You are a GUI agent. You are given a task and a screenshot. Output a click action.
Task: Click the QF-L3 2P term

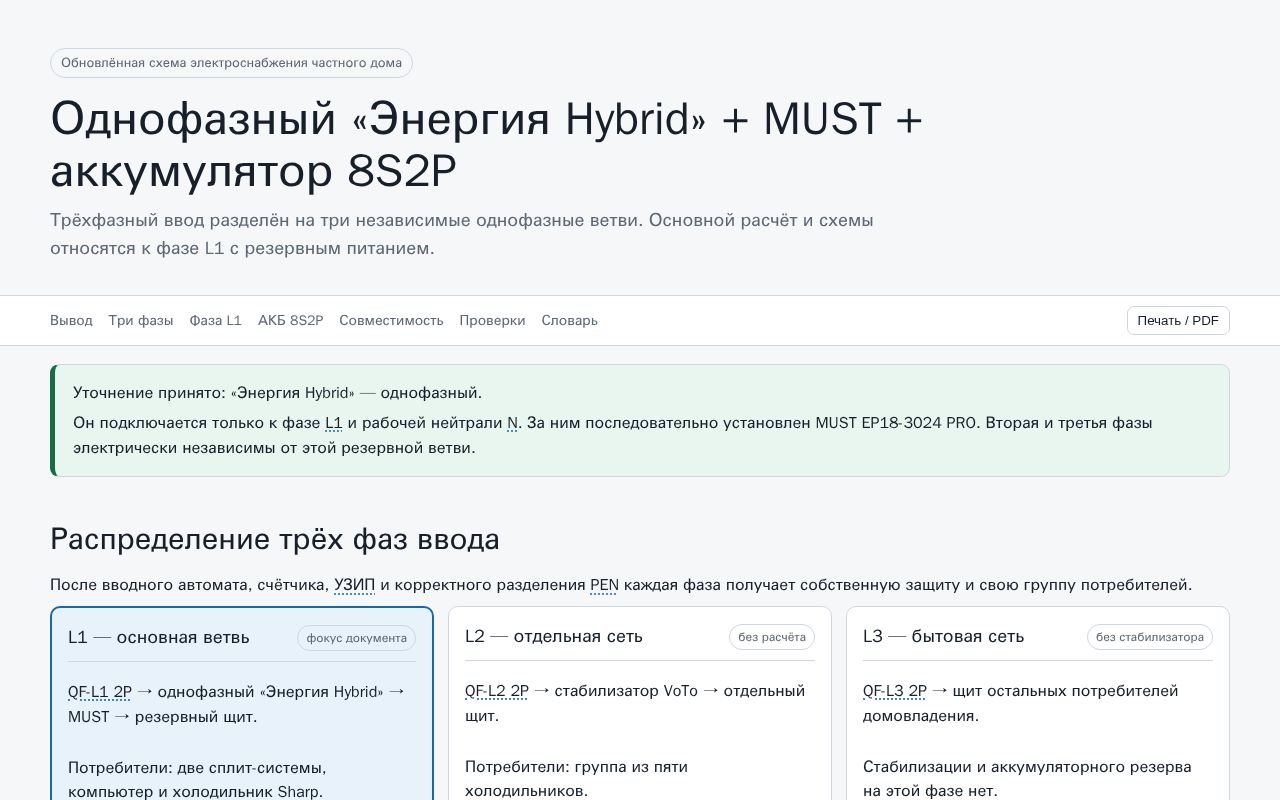click(895, 691)
